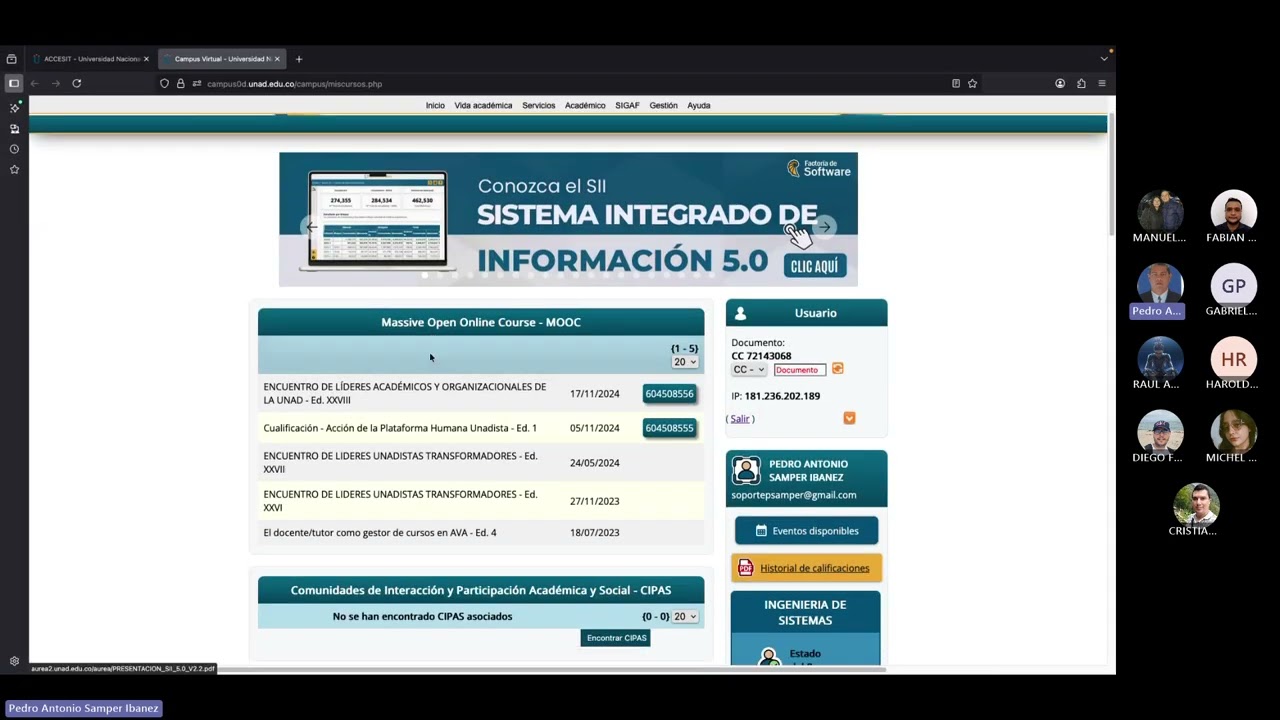The width and height of the screenshot is (1280, 720).
Task: Open the AI chatbot sidebar icon
Action: 14,107
